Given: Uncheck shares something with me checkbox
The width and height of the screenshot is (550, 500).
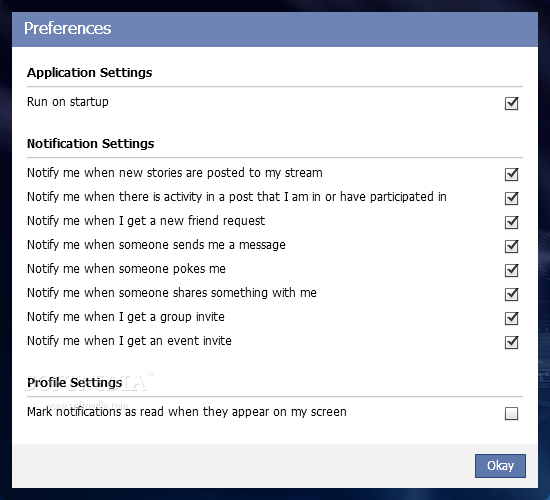Looking at the screenshot, I should (x=511, y=294).
